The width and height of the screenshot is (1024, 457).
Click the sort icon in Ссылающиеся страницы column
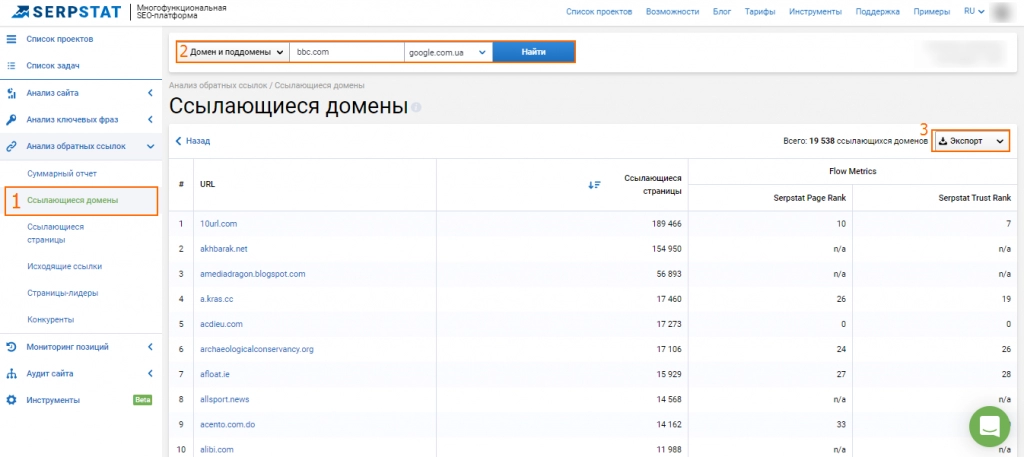tap(594, 185)
